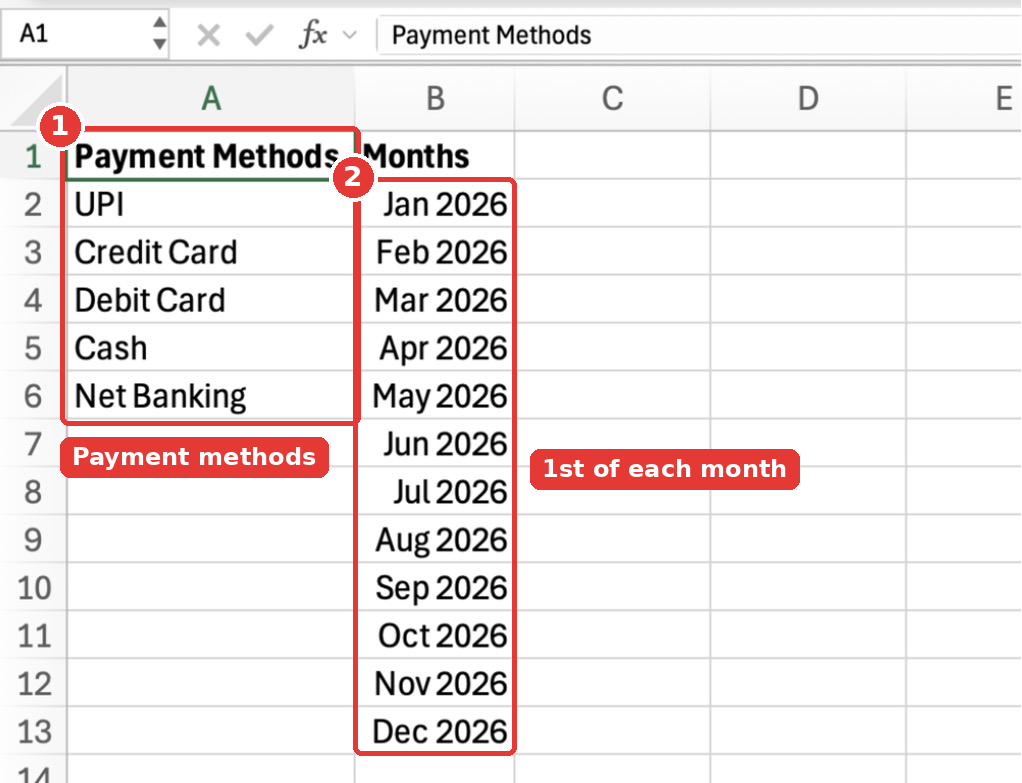Select the May 2026 cell
This screenshot has height=783, width=1022.
click(x=435, y=396)
